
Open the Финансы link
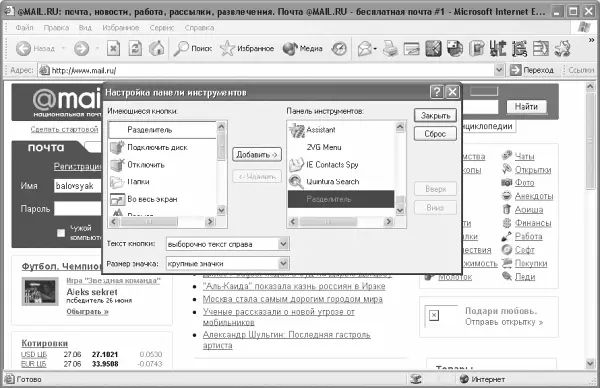(533, 223)
